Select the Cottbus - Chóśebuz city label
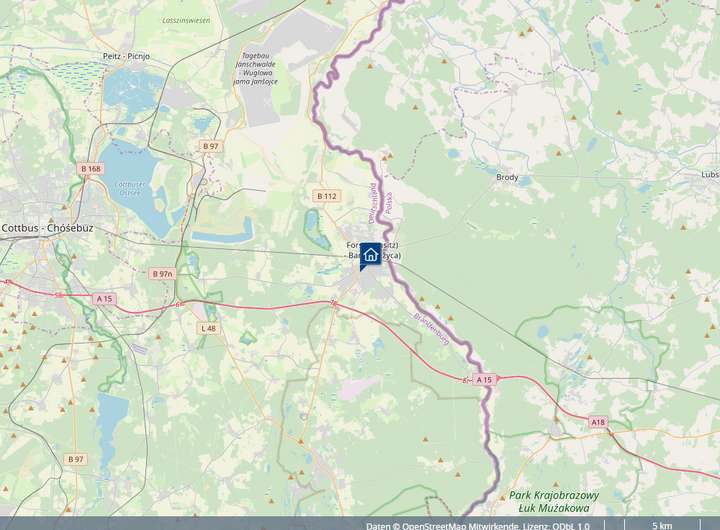 click(48, 228)
